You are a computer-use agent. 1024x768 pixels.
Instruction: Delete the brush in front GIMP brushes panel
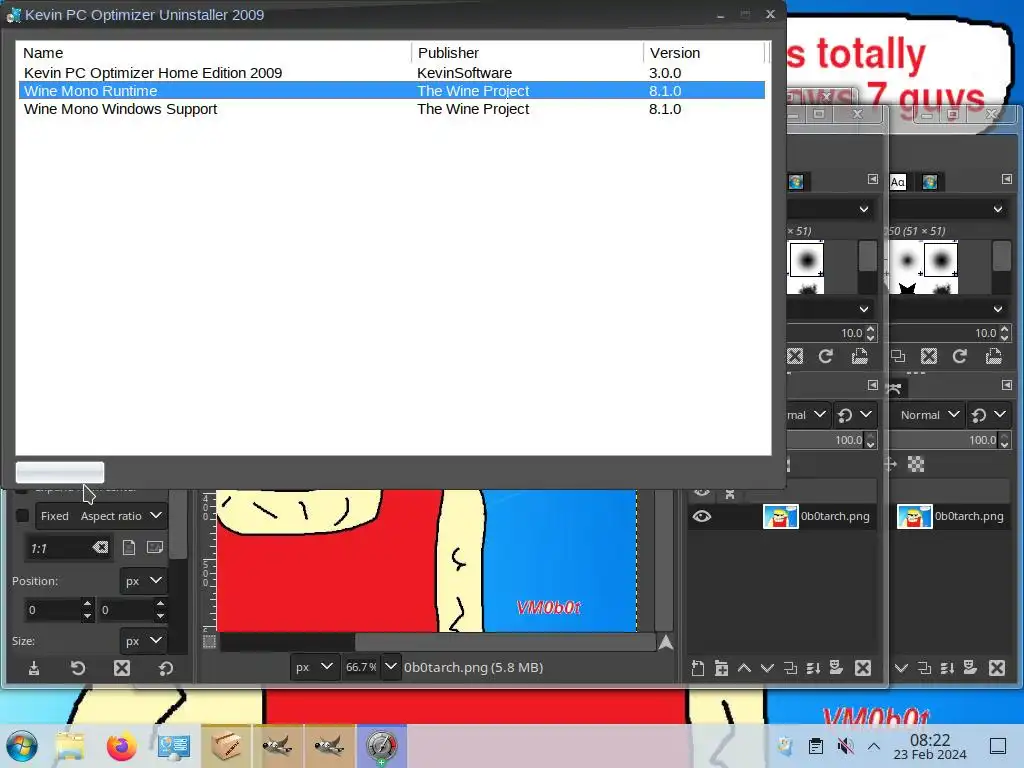click(795, 357)
